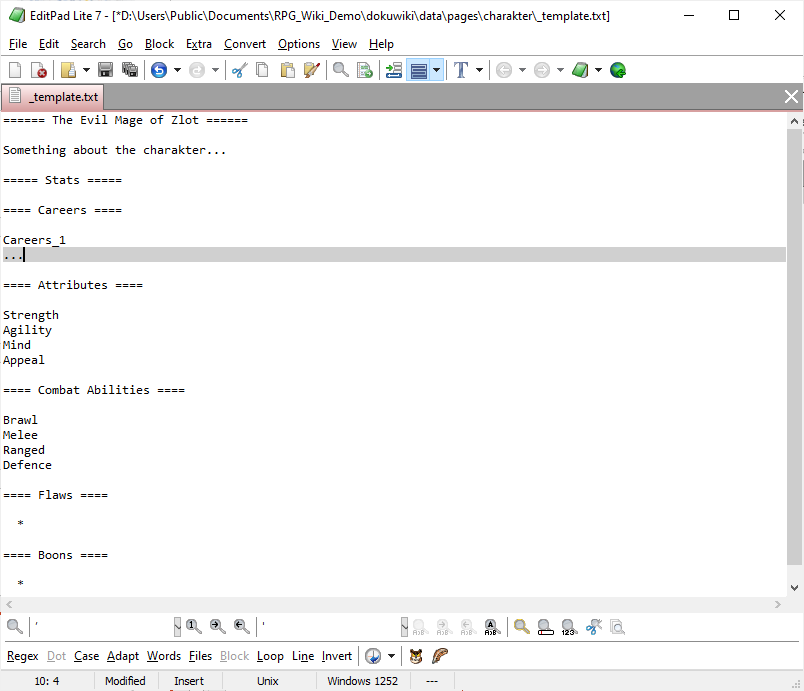Close the tab using the tab bar X
Screen dimensions: 804x691
pyautogui.click(x=791, y=96)
